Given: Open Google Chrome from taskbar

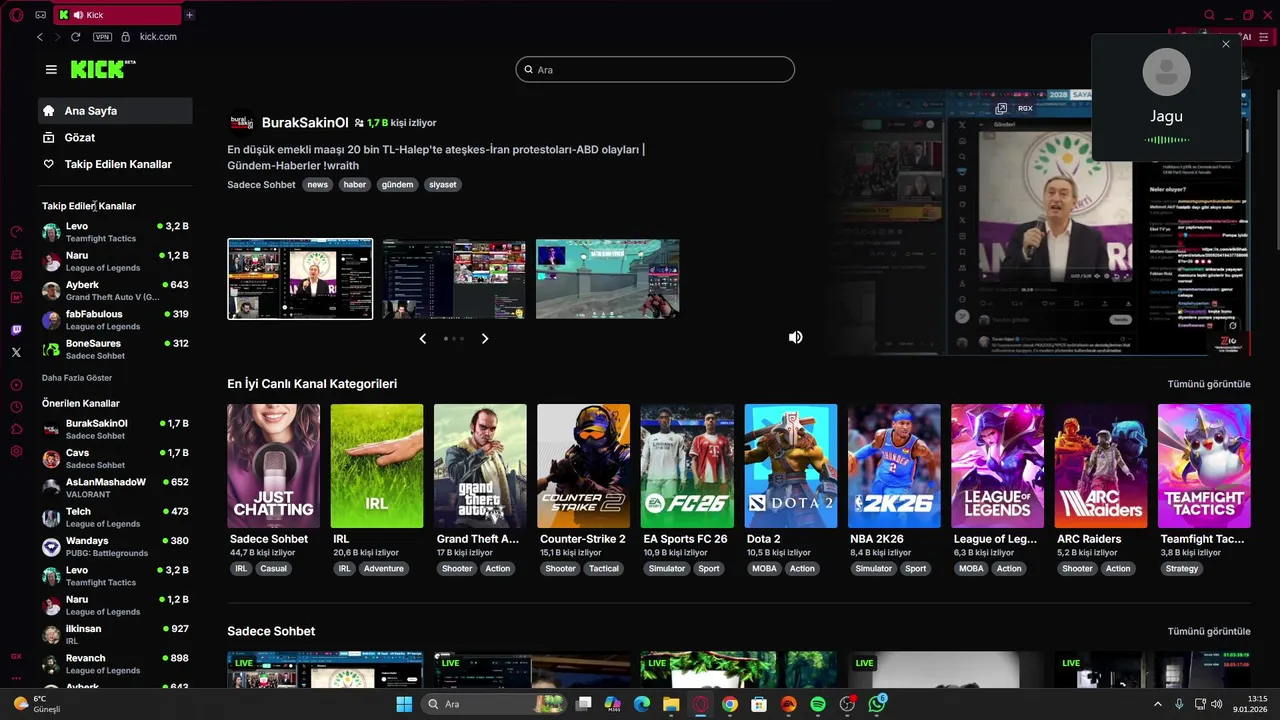Looking at the screenshot, I should [x=730, y=704].
